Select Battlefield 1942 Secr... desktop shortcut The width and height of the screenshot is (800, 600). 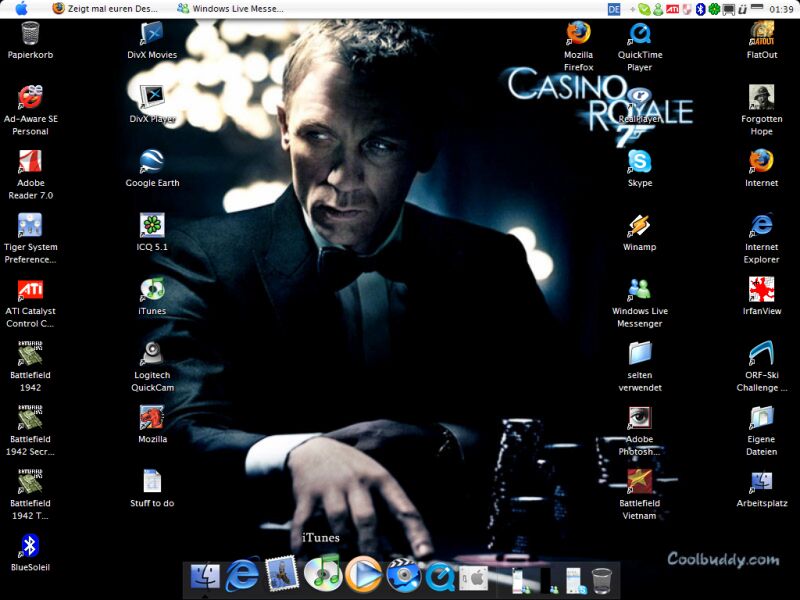coord(30,417)
